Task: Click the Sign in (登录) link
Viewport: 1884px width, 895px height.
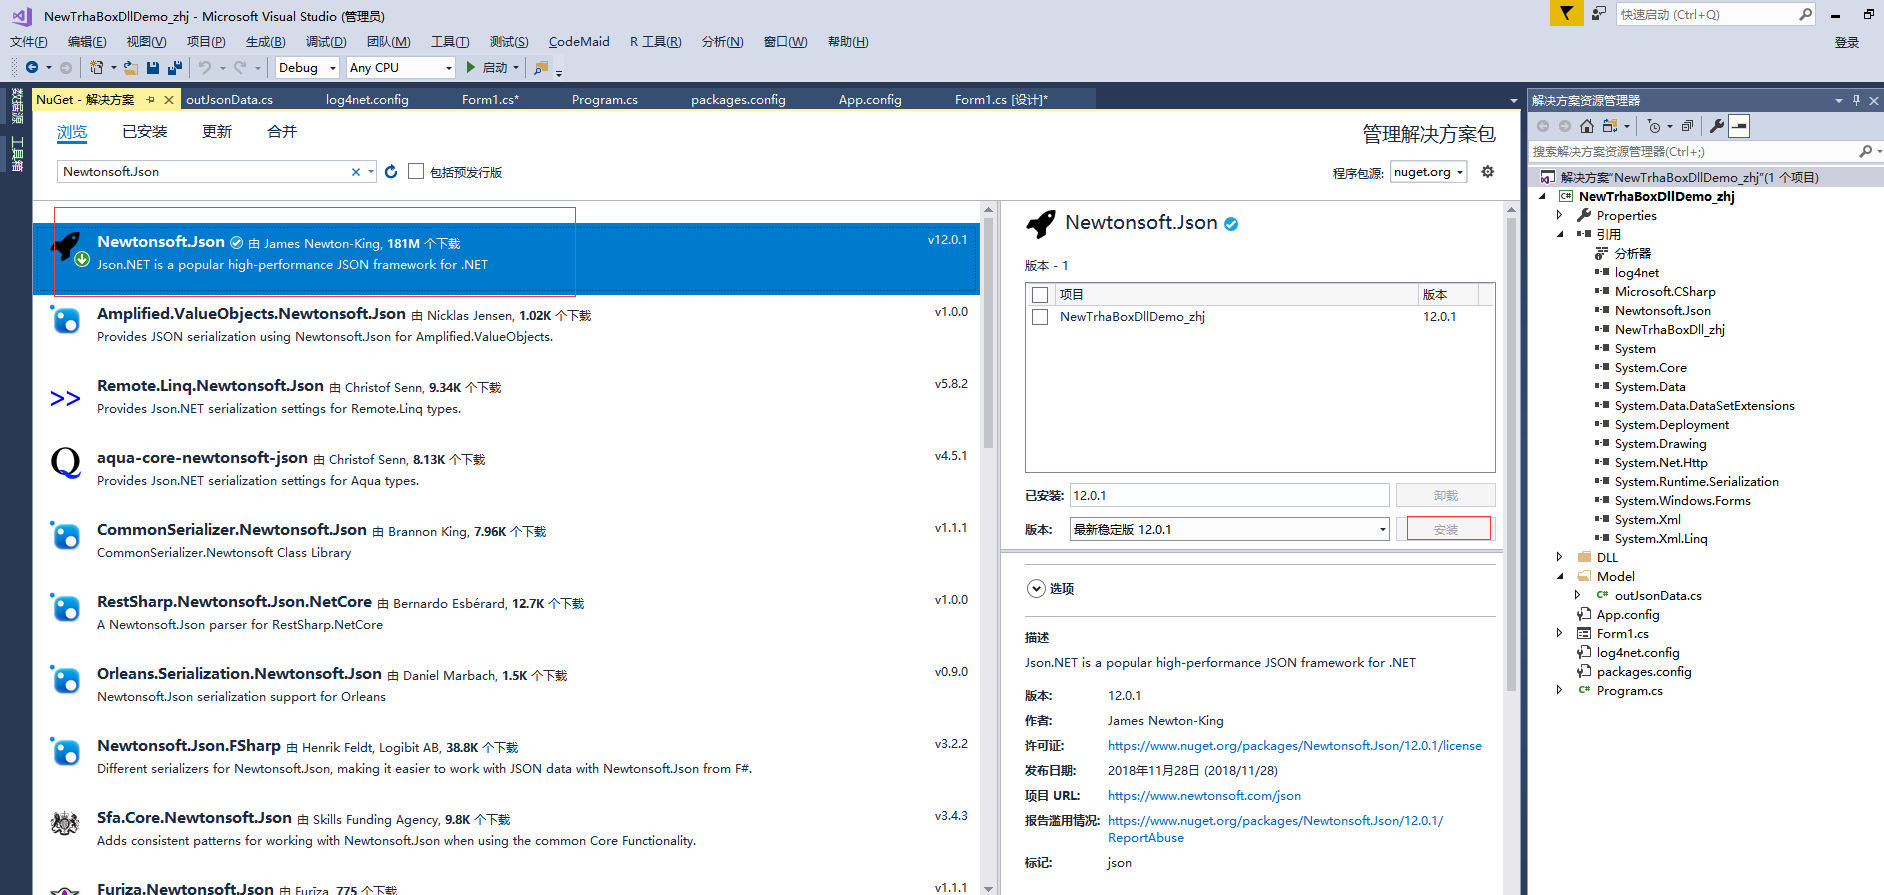Action: (1847, 43)
